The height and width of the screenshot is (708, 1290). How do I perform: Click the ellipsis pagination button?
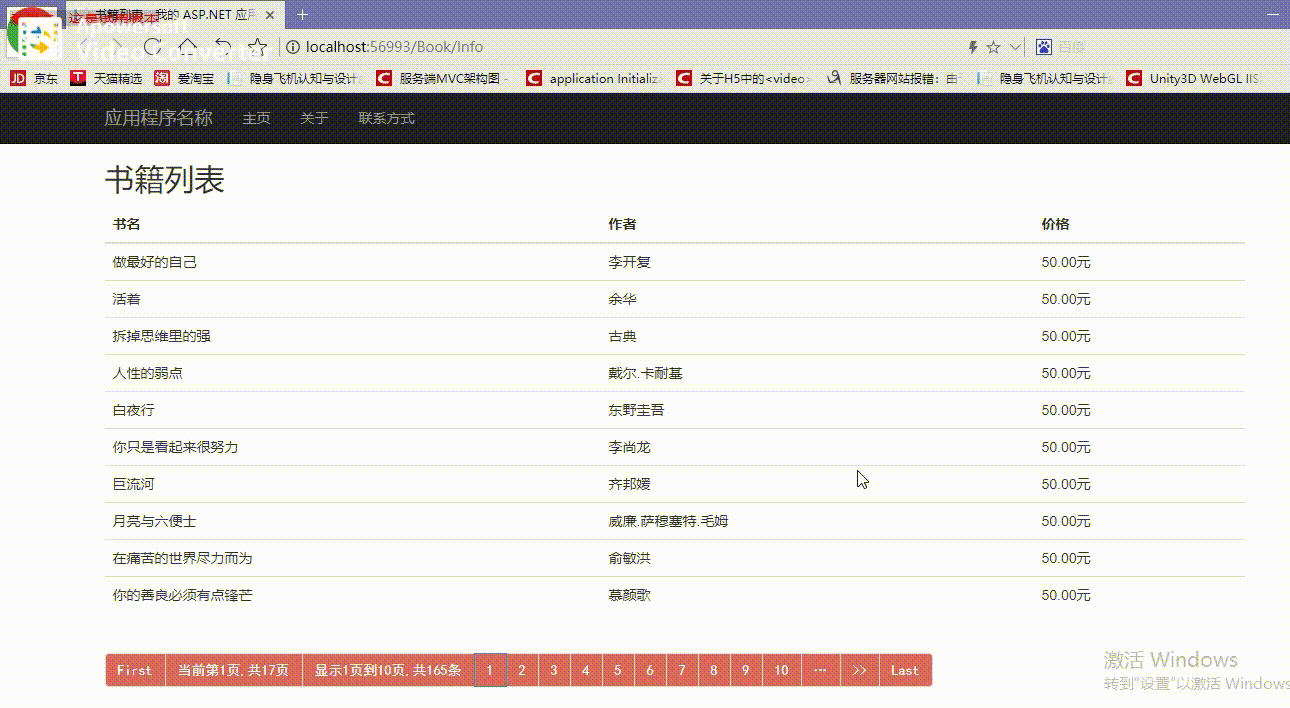coord(821,670)
